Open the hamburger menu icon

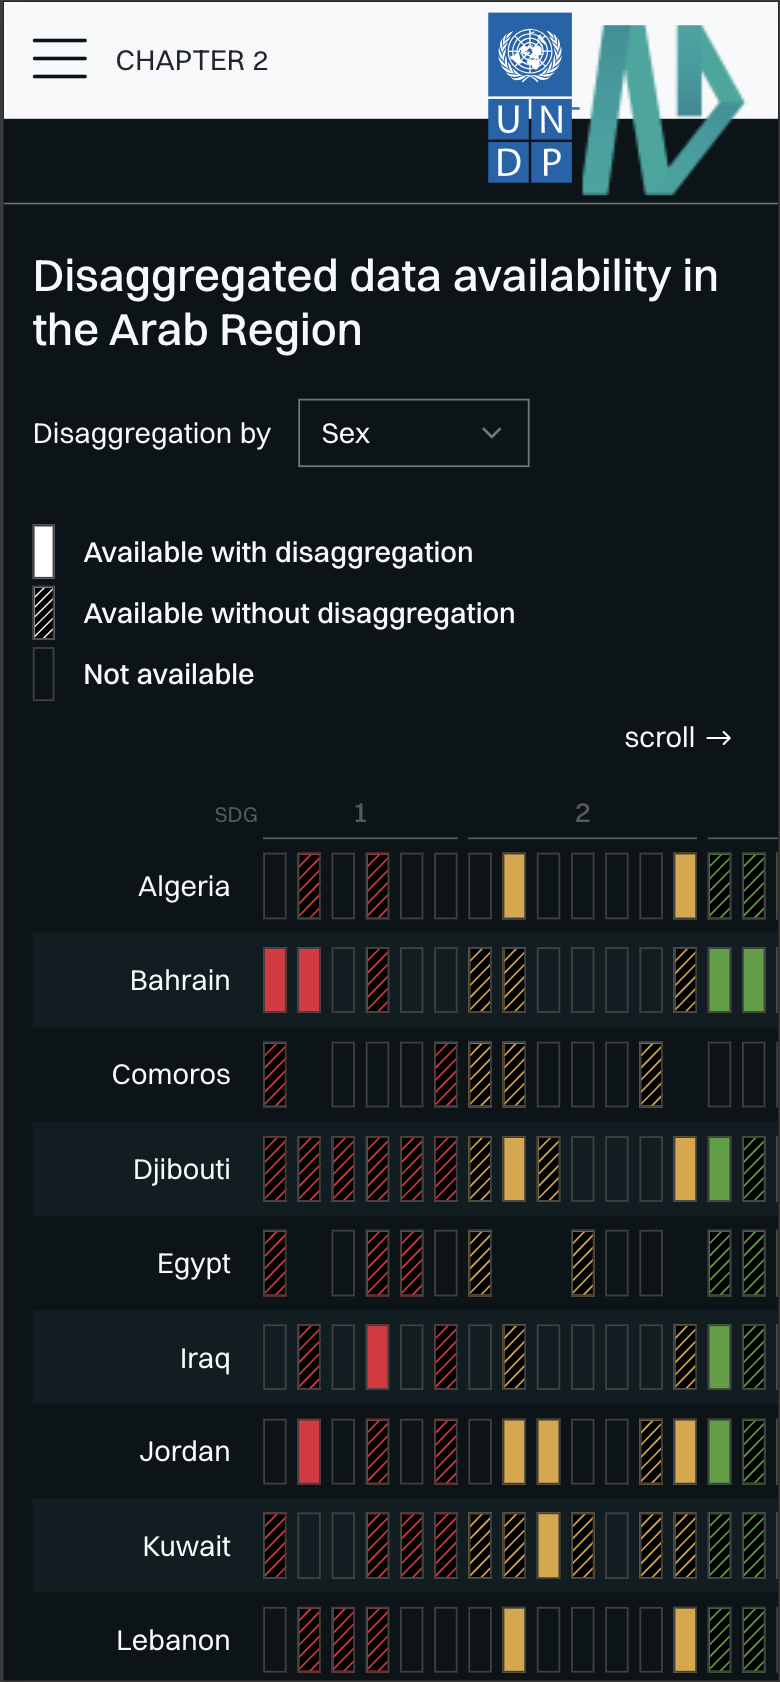click(59, 59)
